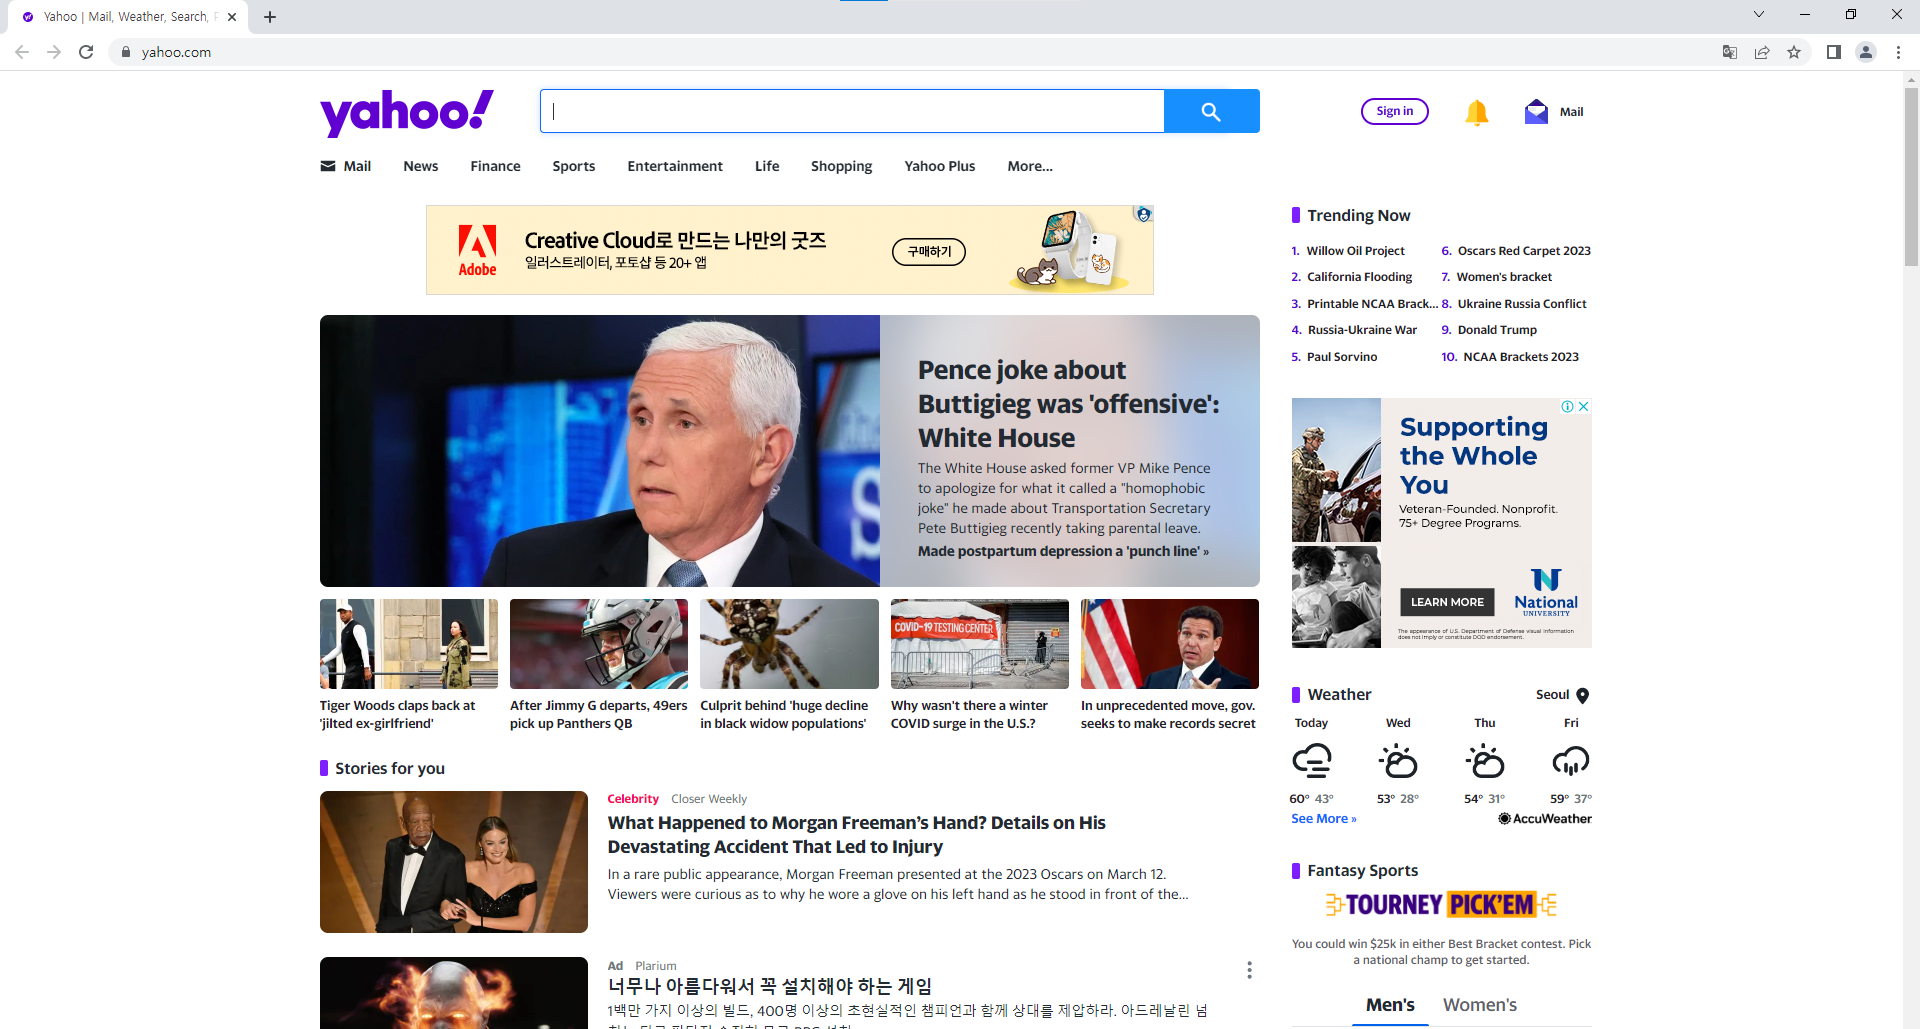
Task: Open Paul Sorvino trending topic
Action: pyautogui.click(x=1342, y=357)
